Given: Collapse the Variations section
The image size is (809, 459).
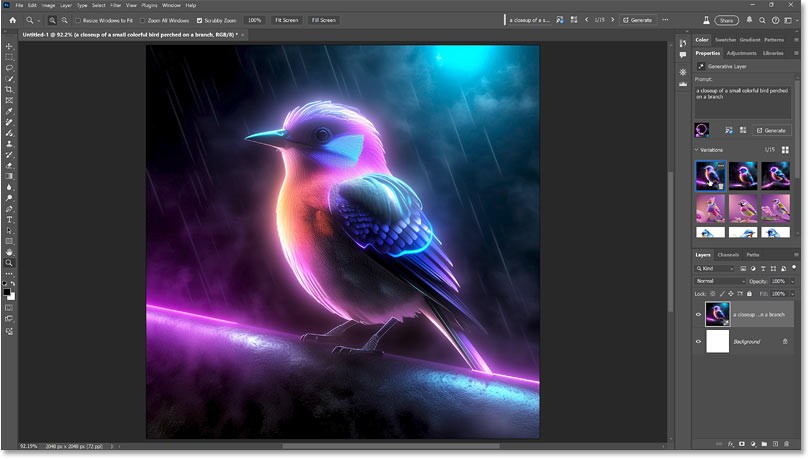Looking at the screenshot, I should (x=697, y=150).
